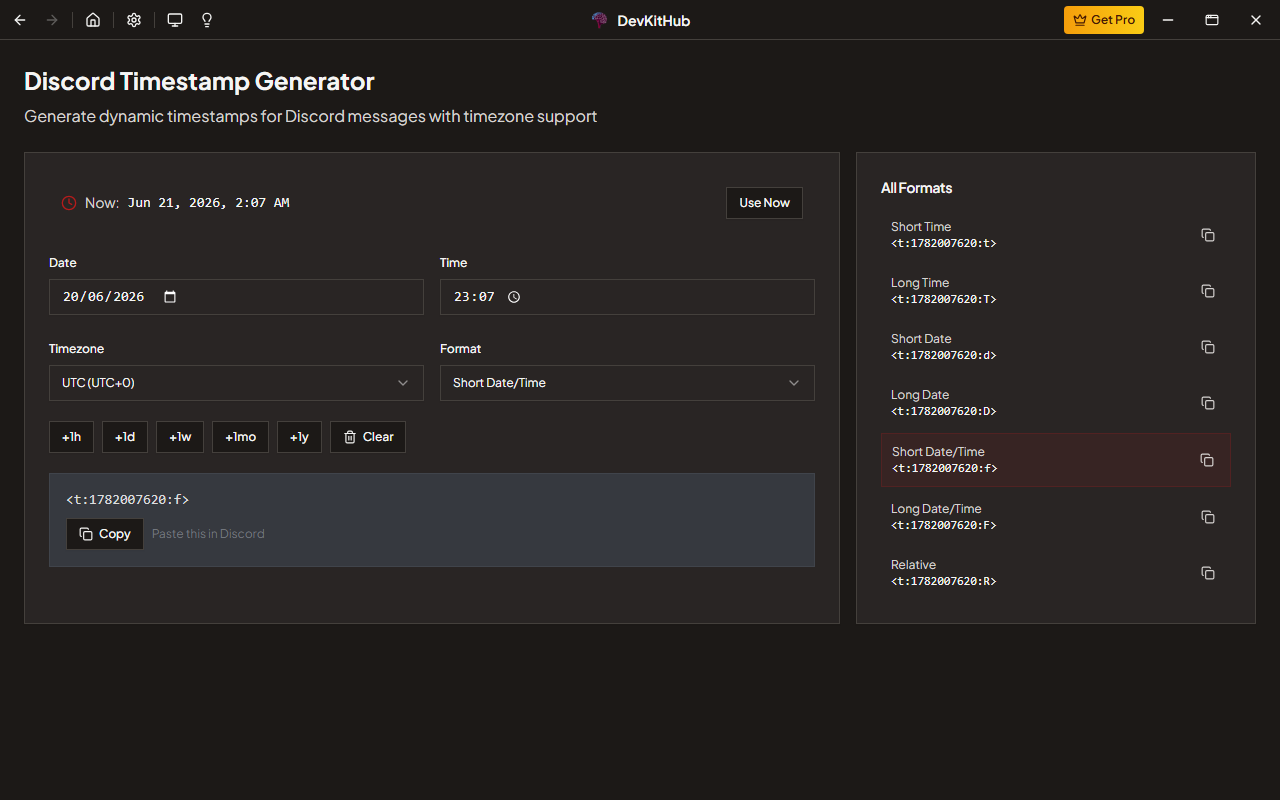Viewport: 1280px width, 800px height.
Task: Click the monitor display icon
Action: (175, 20)
